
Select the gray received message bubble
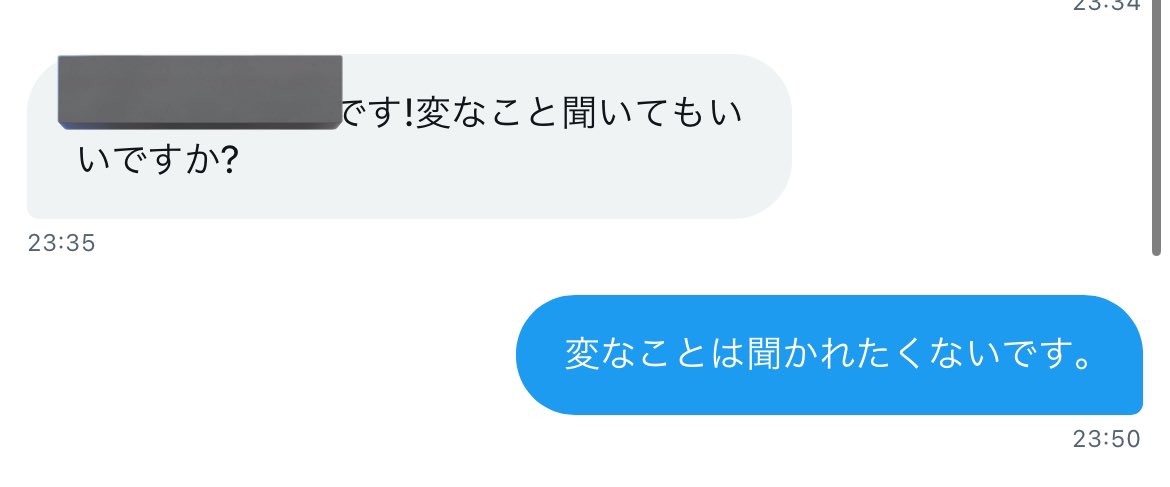409,136
